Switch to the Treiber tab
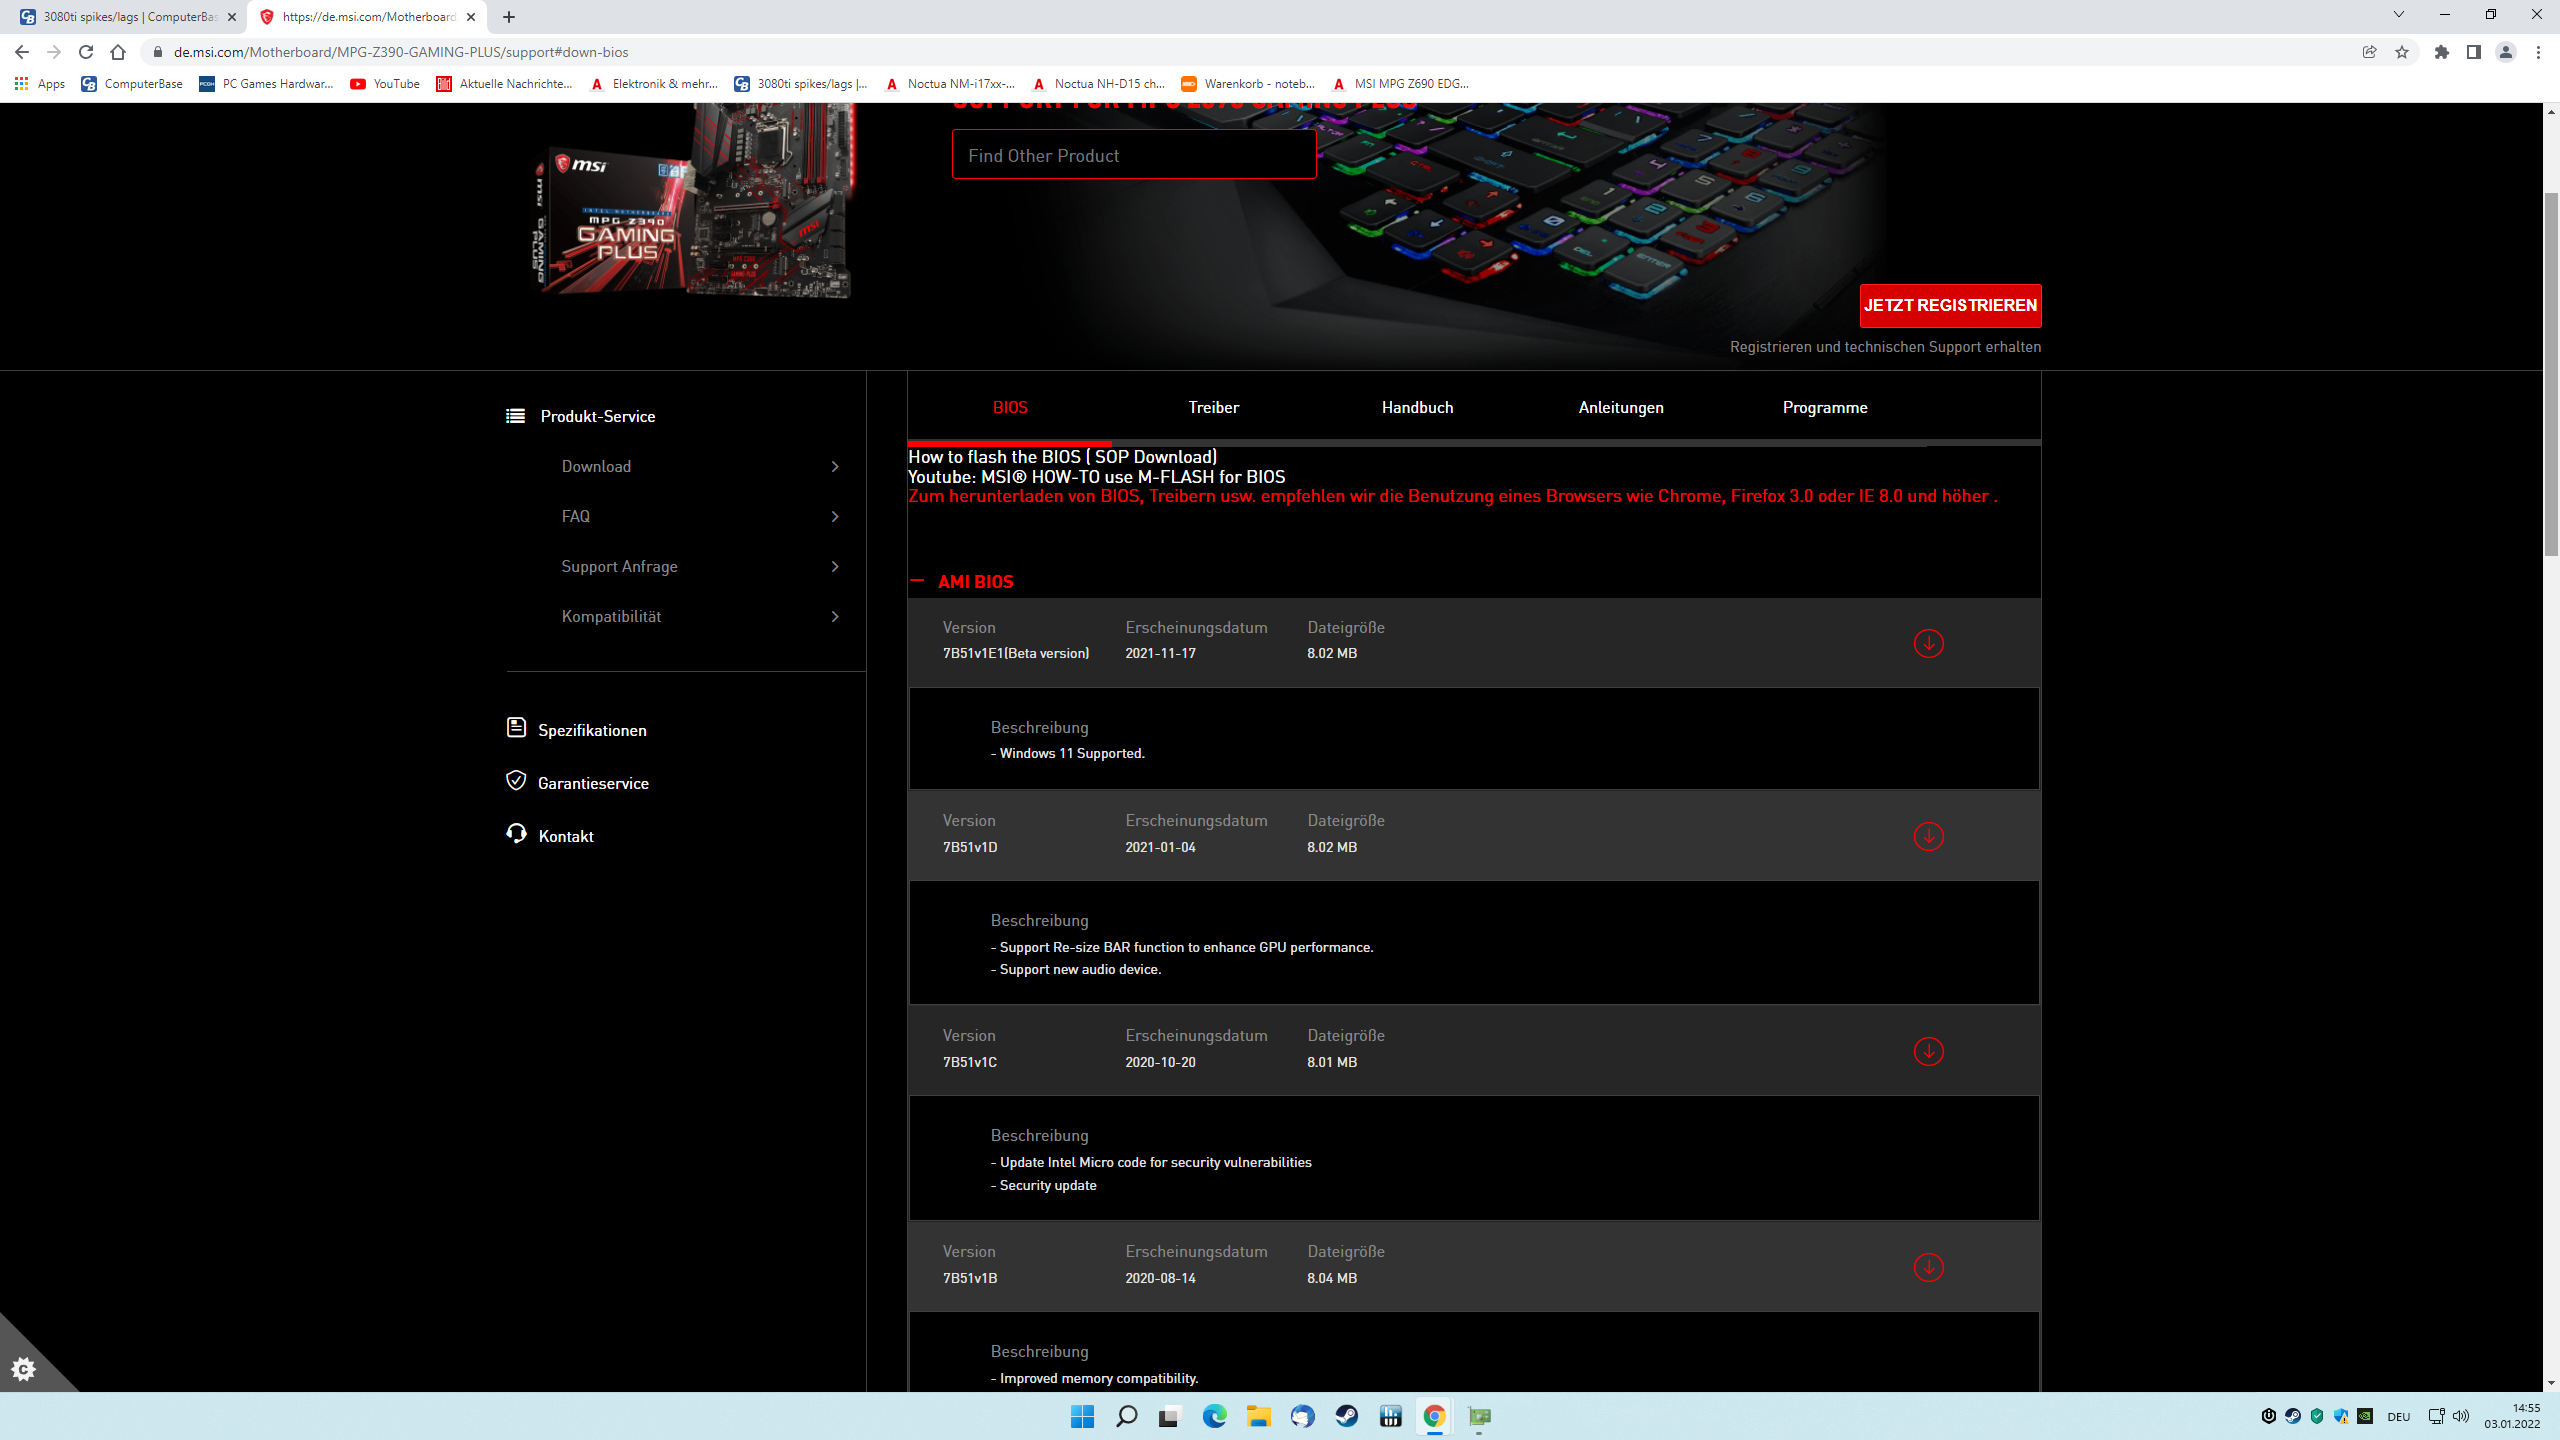Screen dimensions: 2560x1440 [1212, 407]
